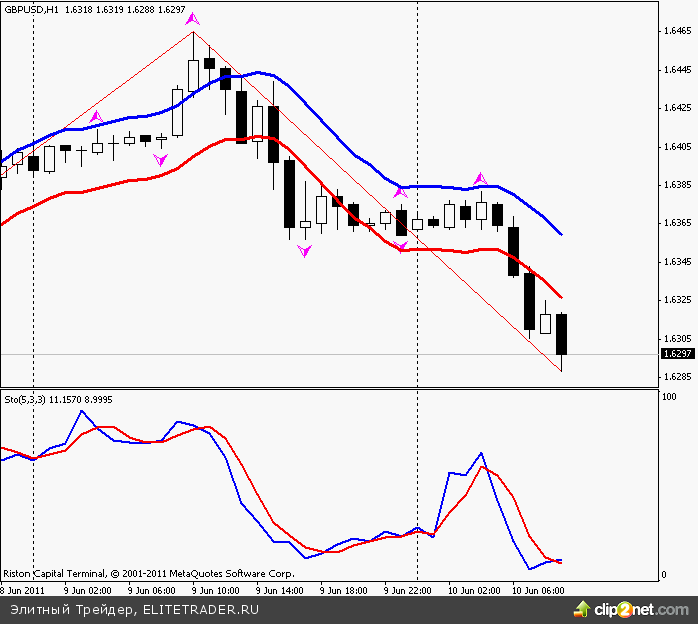Click the up fractal arrow near 10 Jun 02:00
The width and height of the screenshot is (698, 624).
coord(481,178)
